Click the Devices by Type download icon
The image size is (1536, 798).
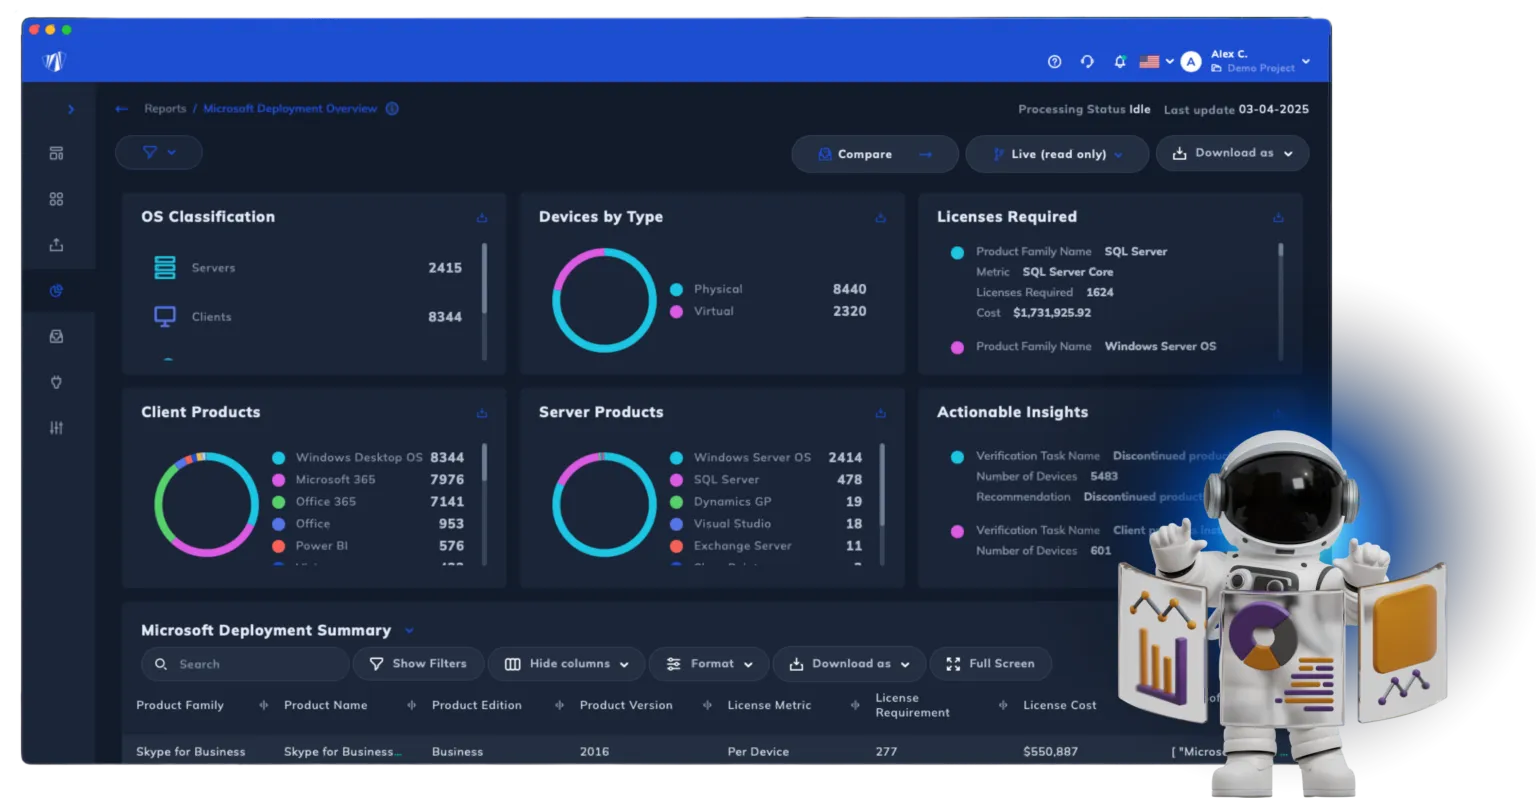(880, 218)
